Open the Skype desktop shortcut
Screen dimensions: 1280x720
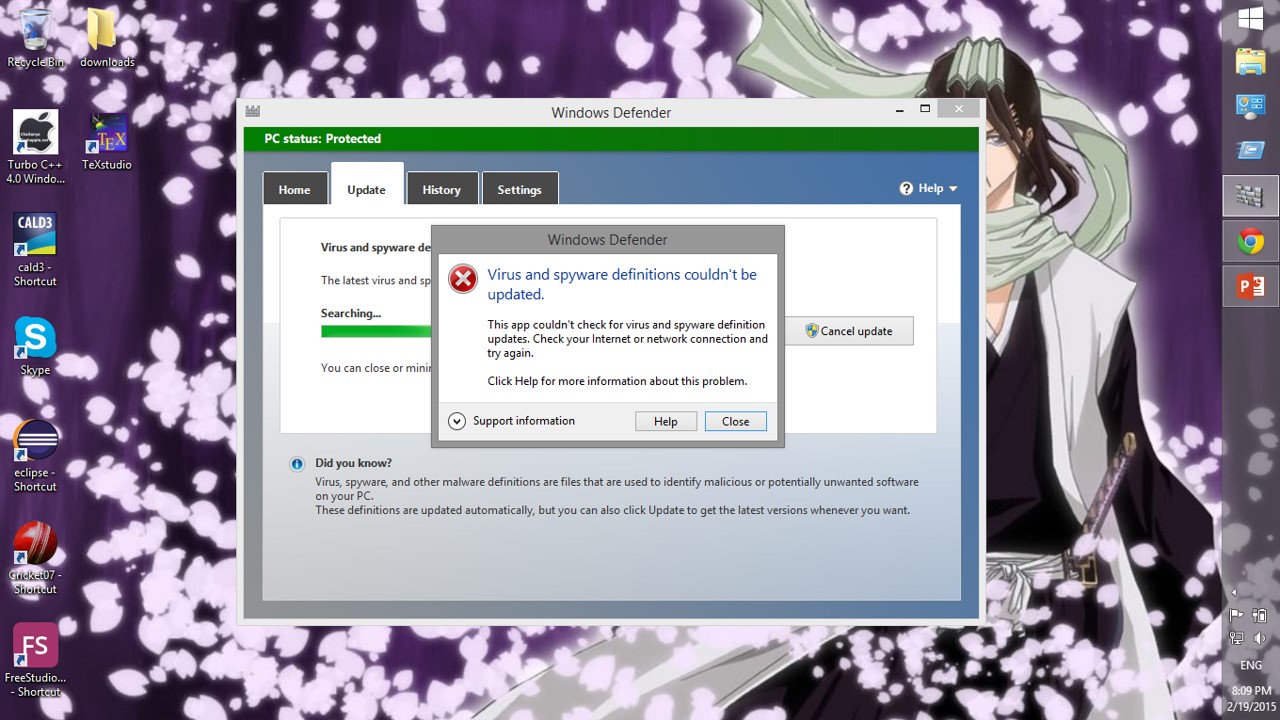35,340
